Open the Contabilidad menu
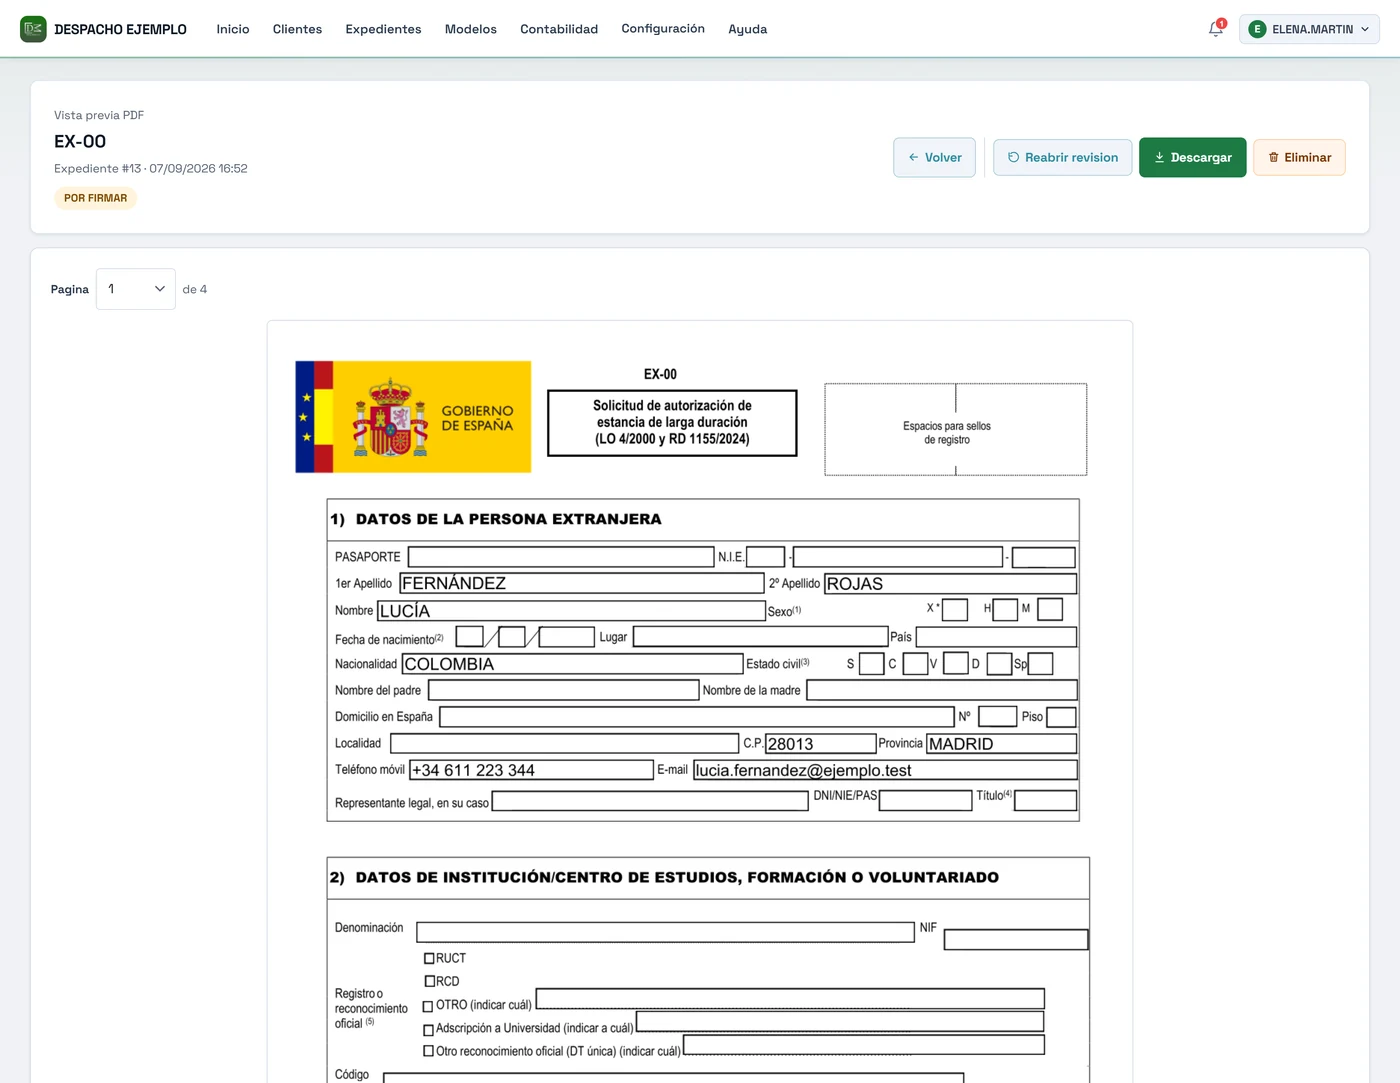1400x1083 pixels. click(559, 29)
